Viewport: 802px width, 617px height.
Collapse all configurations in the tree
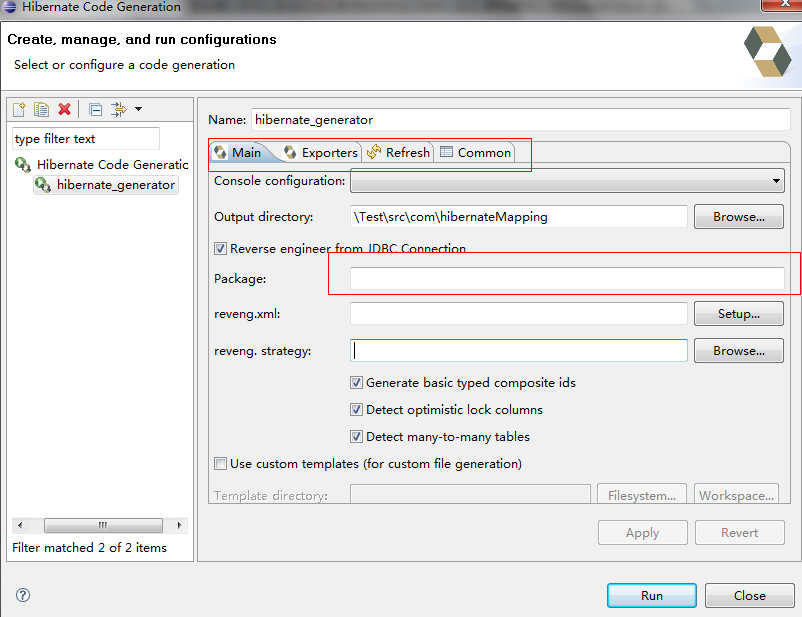[95, 109]
